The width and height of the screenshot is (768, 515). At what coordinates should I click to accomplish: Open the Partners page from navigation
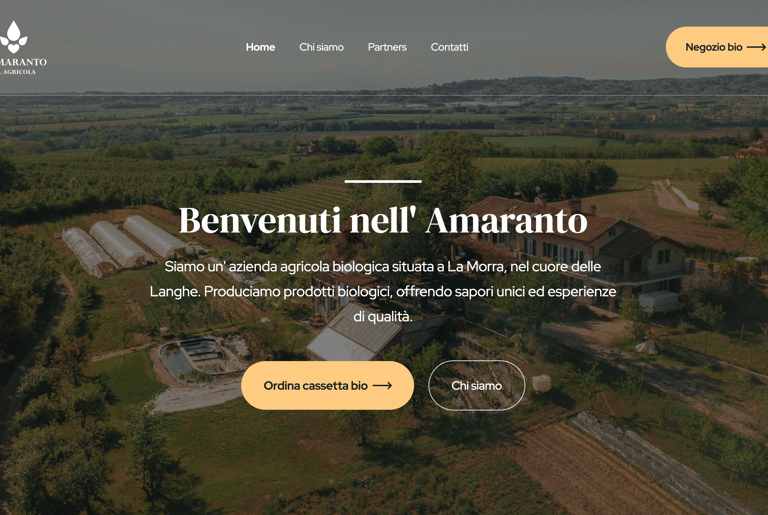(387, 47)
